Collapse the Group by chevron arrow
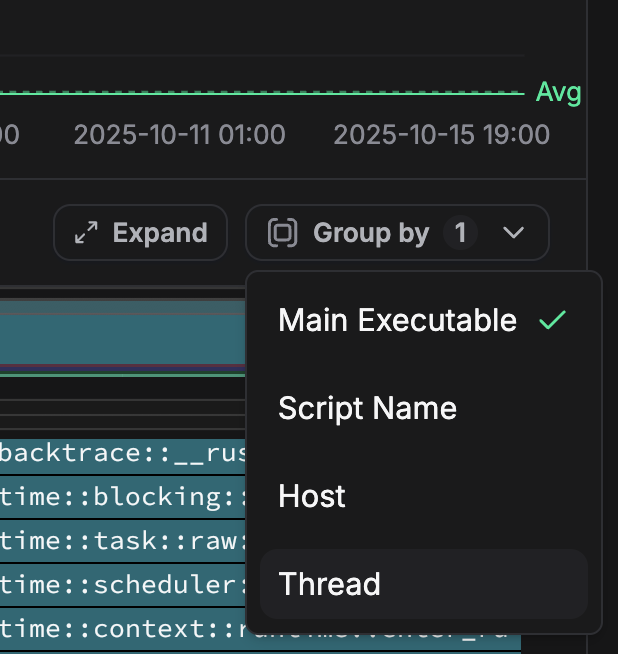Viewport: 618px width, 654px height. click(x=514, y=233)
